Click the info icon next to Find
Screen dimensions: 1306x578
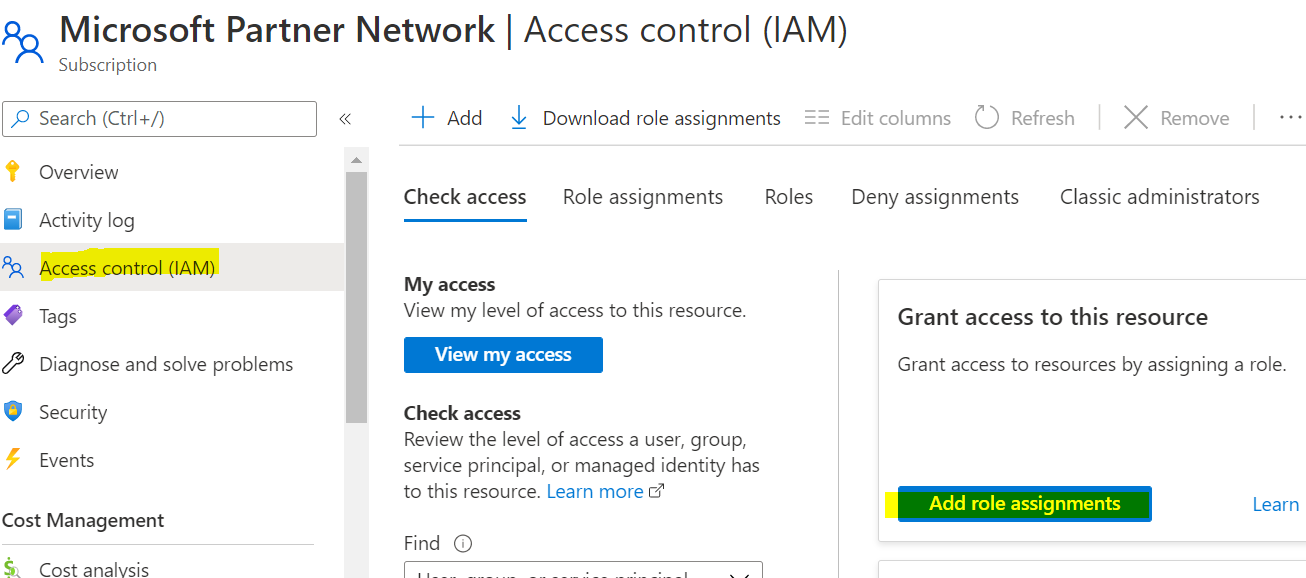(x=463, y=544)
